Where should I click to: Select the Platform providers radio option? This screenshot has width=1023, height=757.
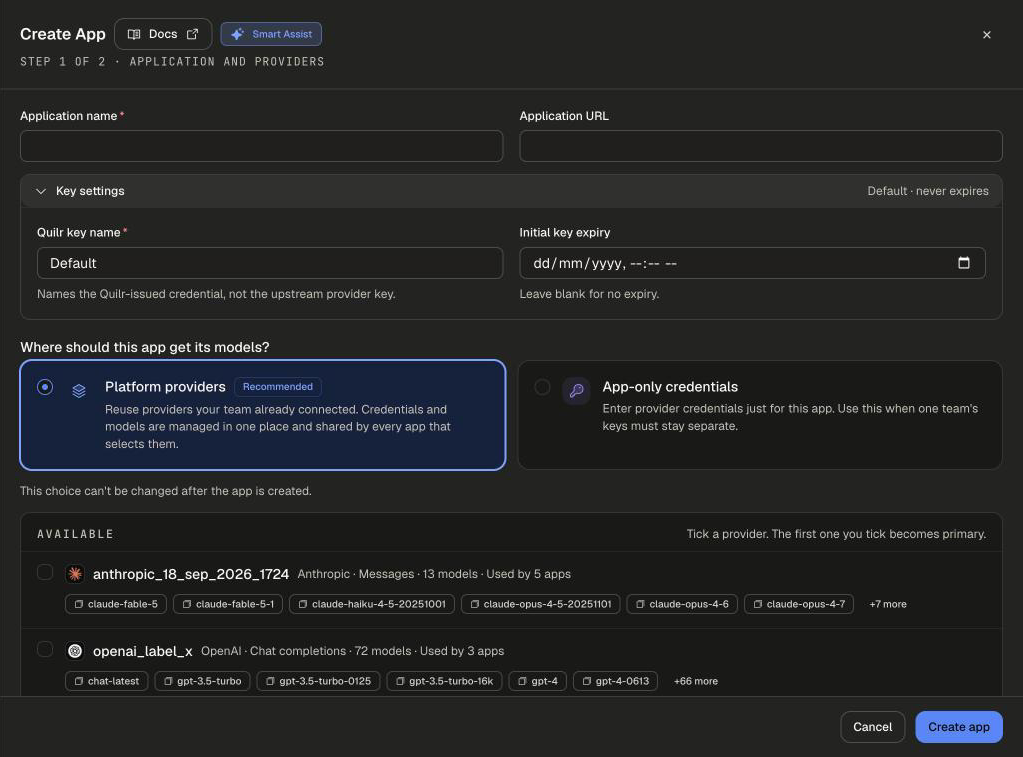(45, 387)
